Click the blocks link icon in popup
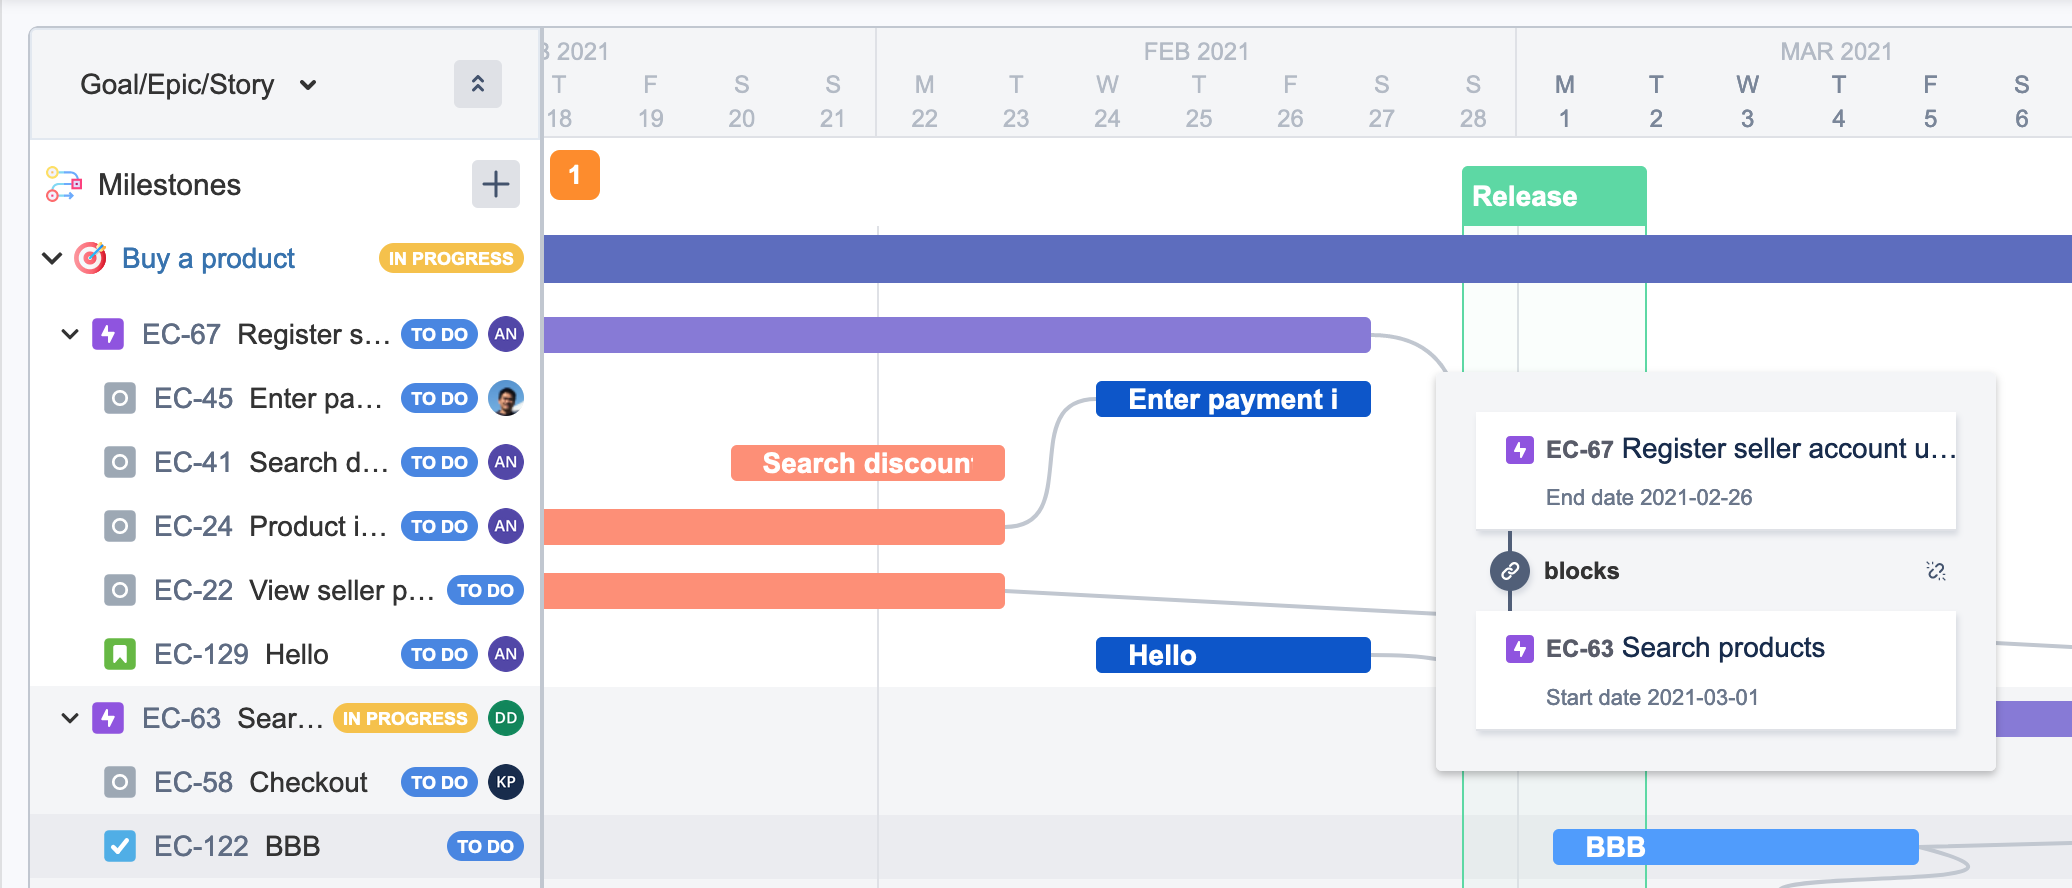 (x=1510, y=571)
